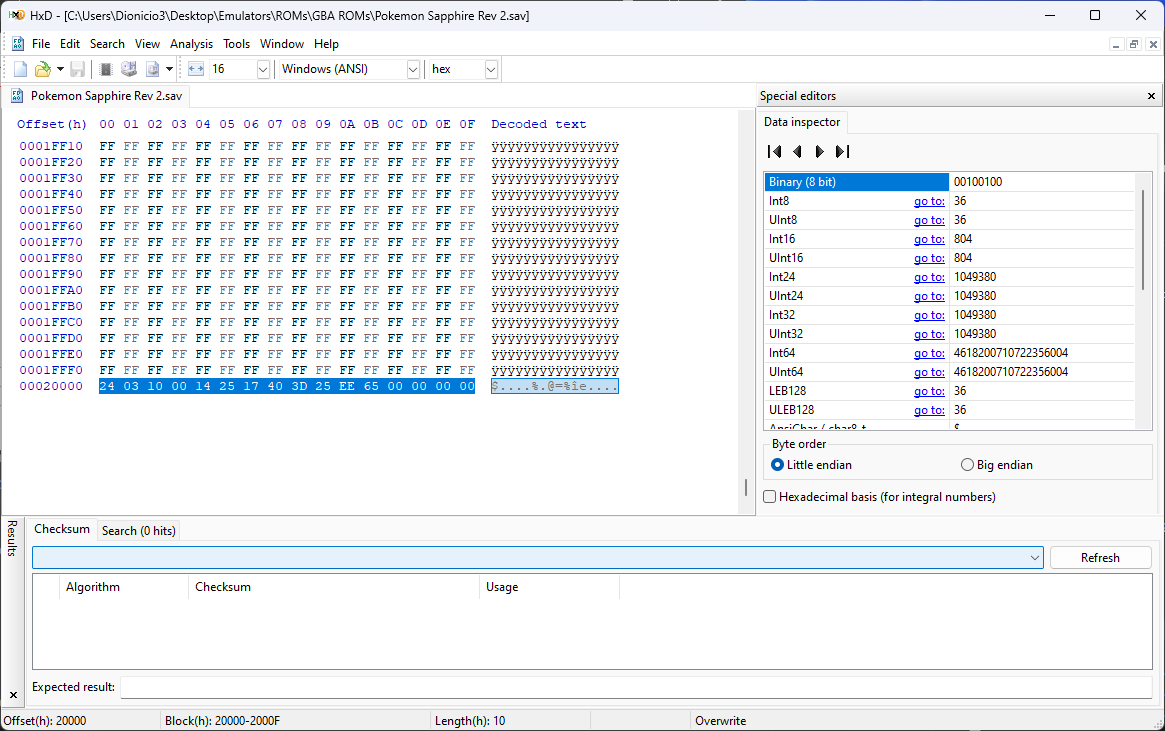Click the Open disk icon
Screen dimensions: 1165x731
tap(129, 69)
